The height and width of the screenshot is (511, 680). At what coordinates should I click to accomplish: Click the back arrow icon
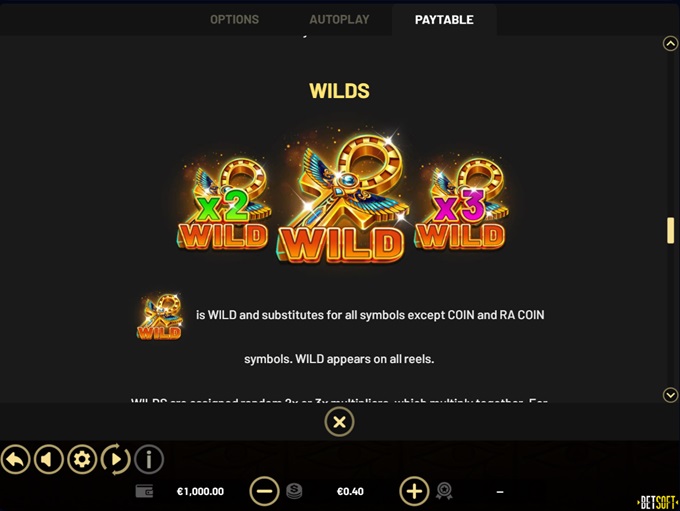[16, 459]
